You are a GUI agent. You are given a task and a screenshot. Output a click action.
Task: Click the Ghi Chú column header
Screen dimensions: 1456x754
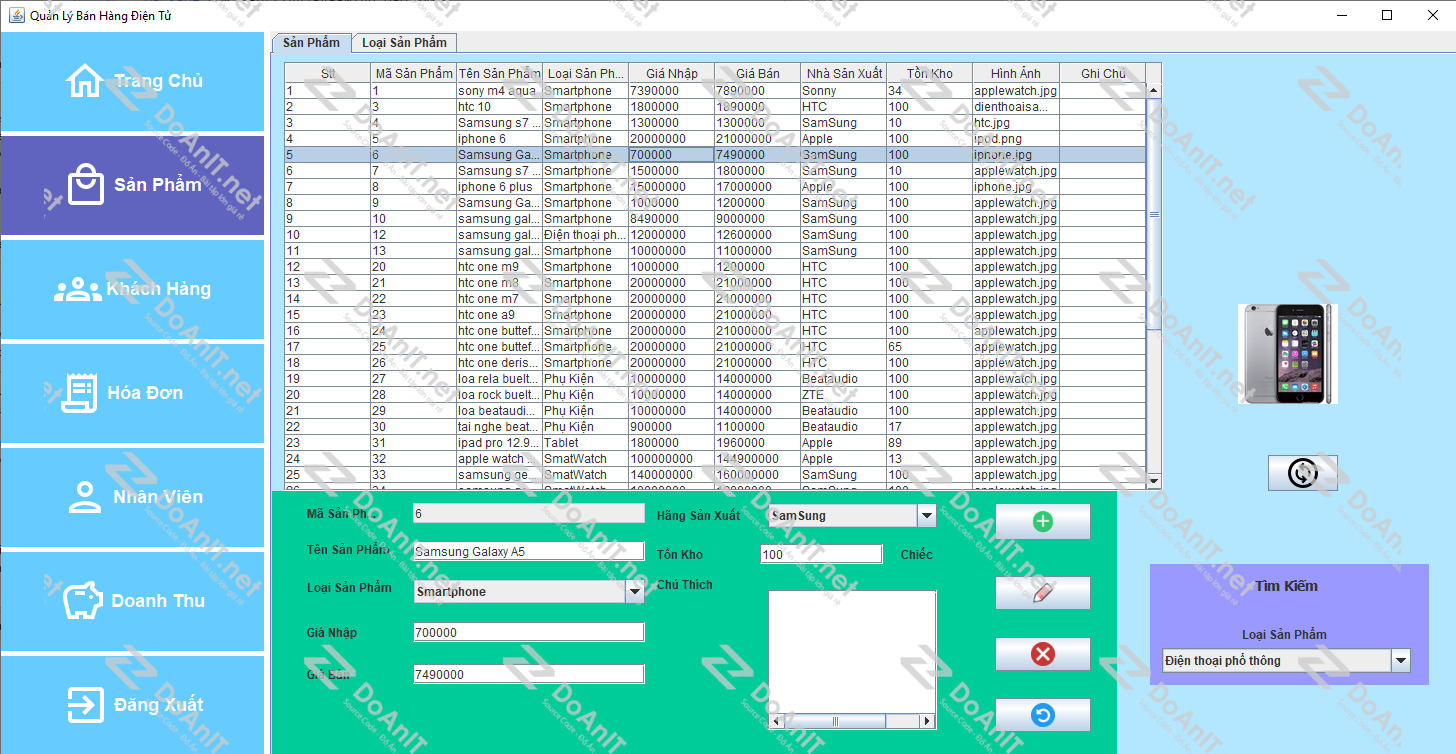[1102, 74]
